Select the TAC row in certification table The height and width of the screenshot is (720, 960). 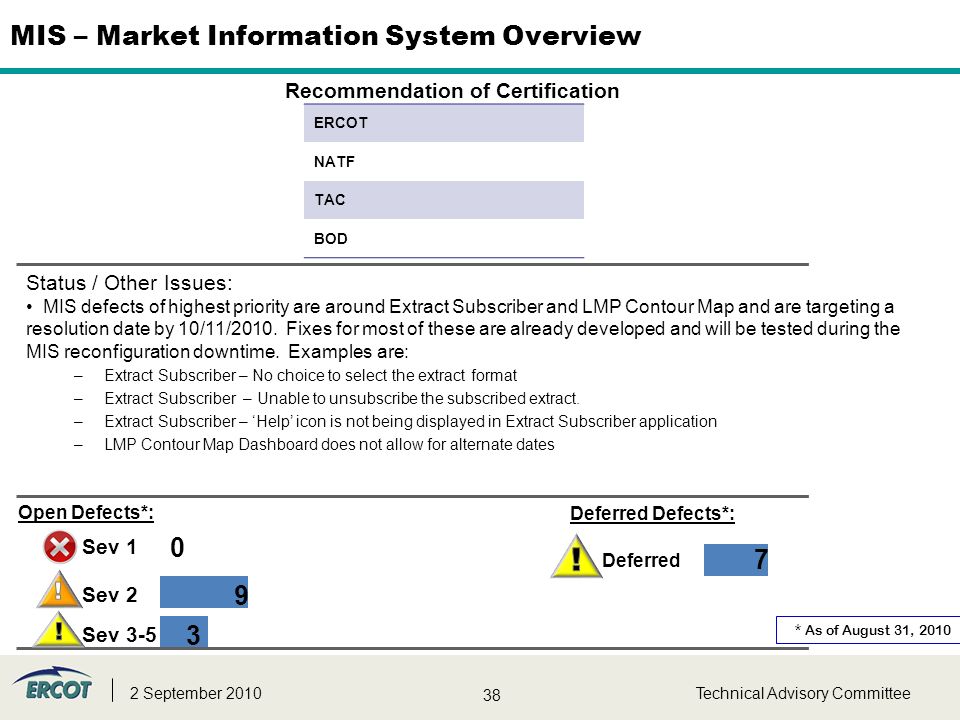pos(444,200)
